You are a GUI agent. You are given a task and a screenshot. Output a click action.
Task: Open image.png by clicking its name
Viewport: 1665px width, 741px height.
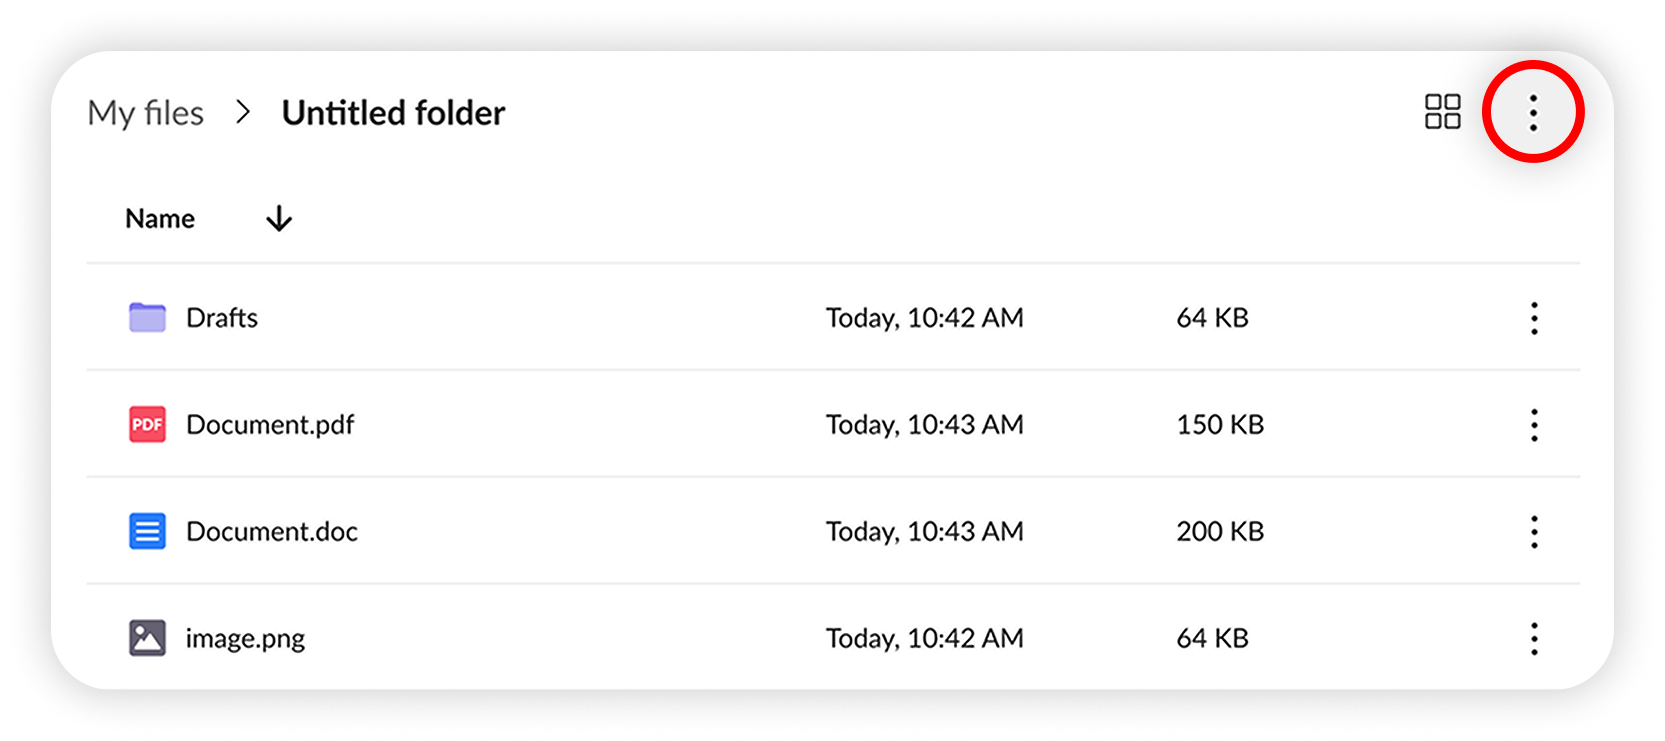(245, 637)
